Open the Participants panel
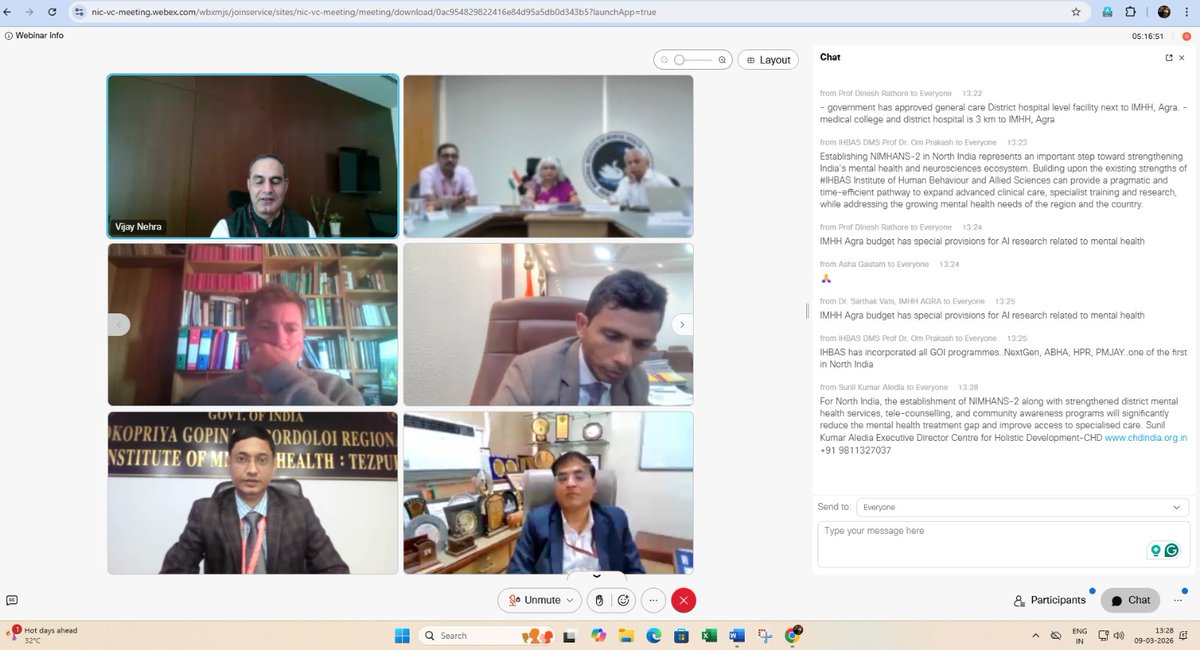 [x=1049, y=600]
